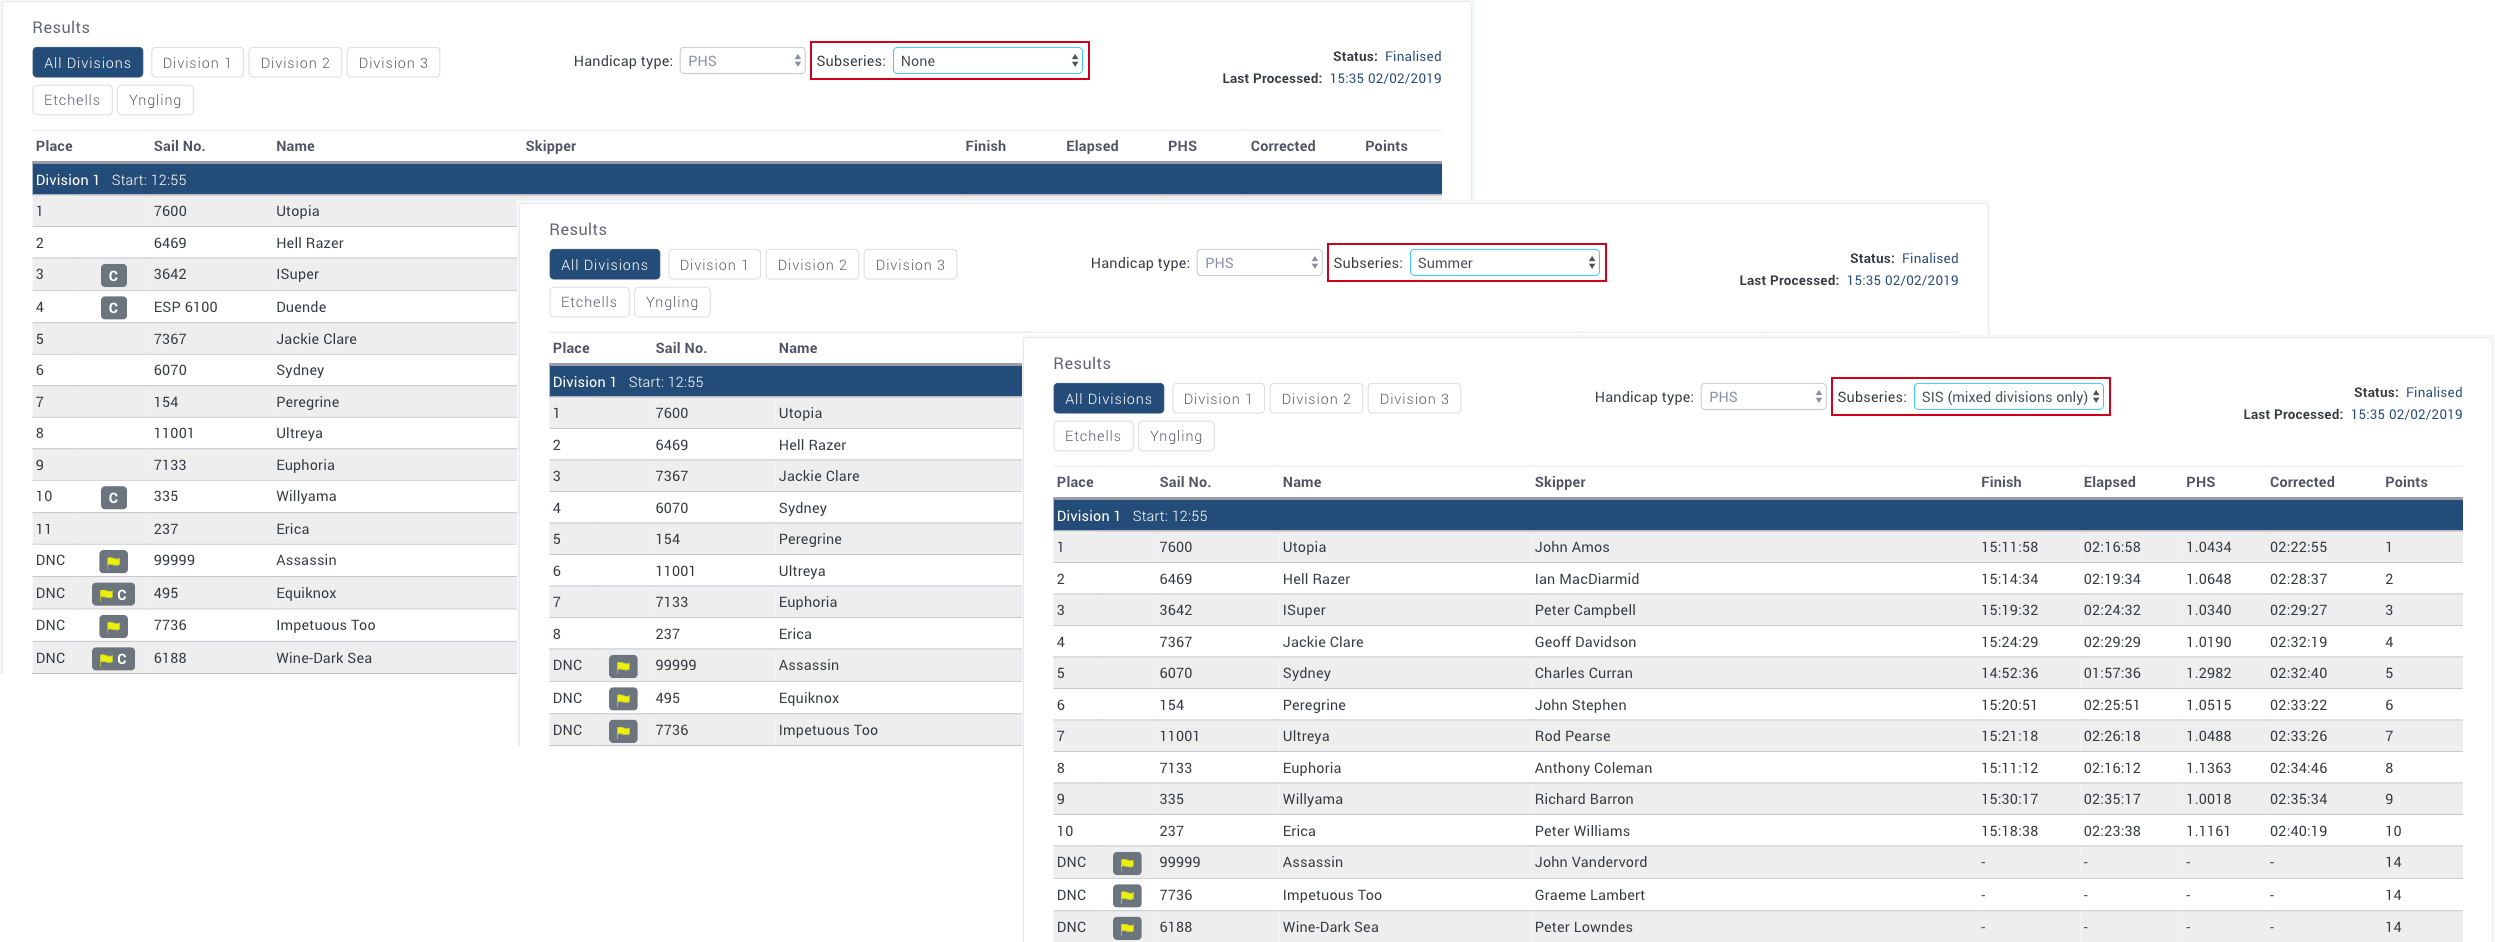Click flag icon for Impetuous Too in SIS panel
This screenshot has height=942, width=2495.
pos(1127,896)
